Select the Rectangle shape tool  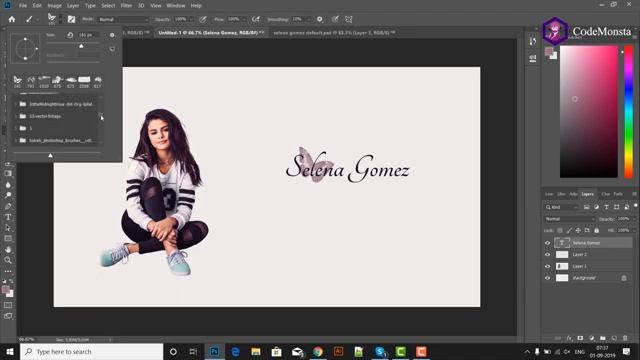tap(8, 238)
